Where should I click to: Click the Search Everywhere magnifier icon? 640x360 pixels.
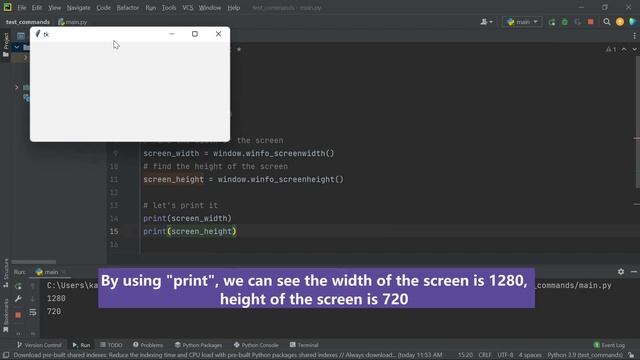click(x=607, y=22)
